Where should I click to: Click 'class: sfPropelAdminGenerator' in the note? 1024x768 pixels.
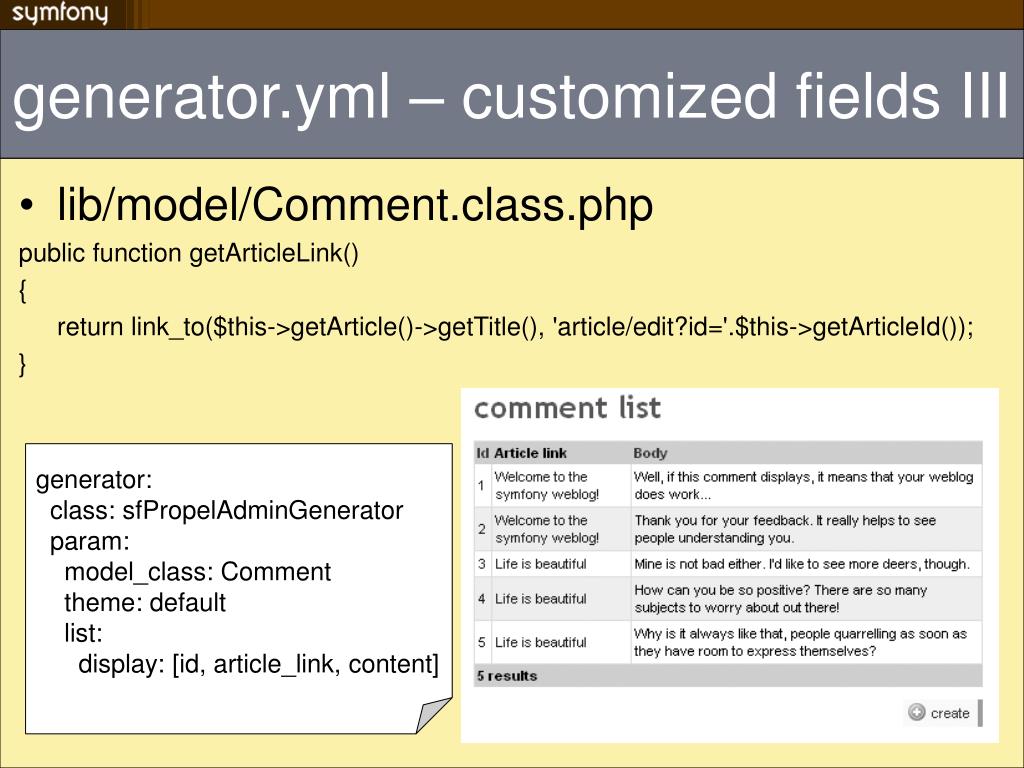click(227, 510)
